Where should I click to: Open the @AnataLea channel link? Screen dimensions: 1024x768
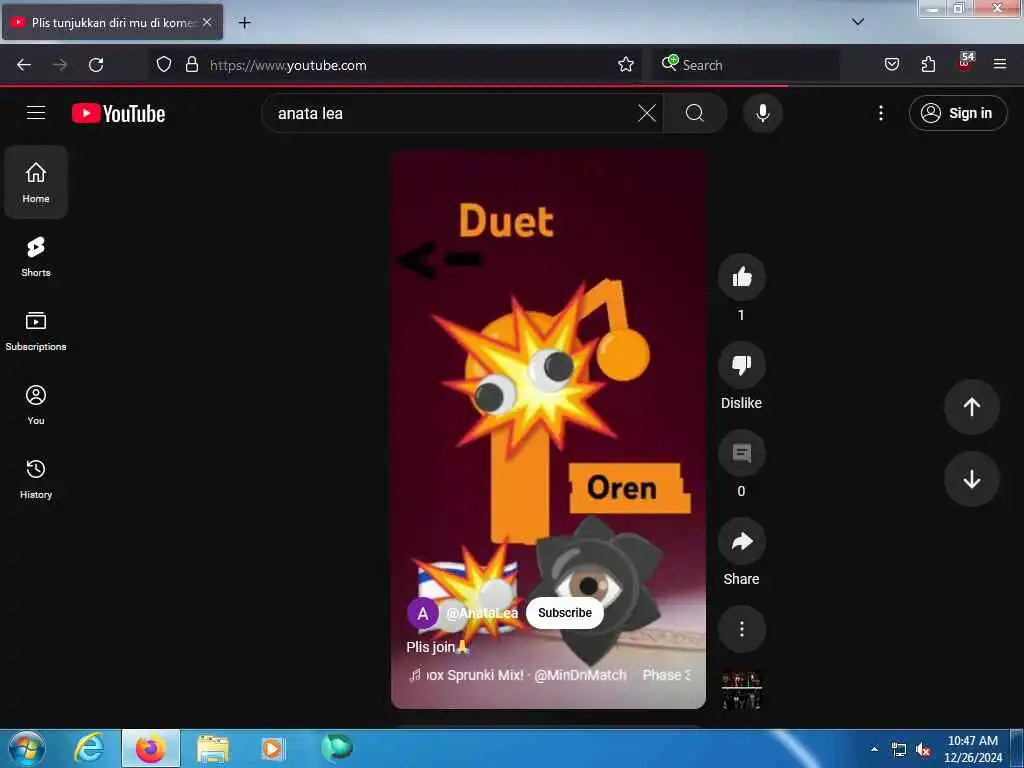click(482, 613)
